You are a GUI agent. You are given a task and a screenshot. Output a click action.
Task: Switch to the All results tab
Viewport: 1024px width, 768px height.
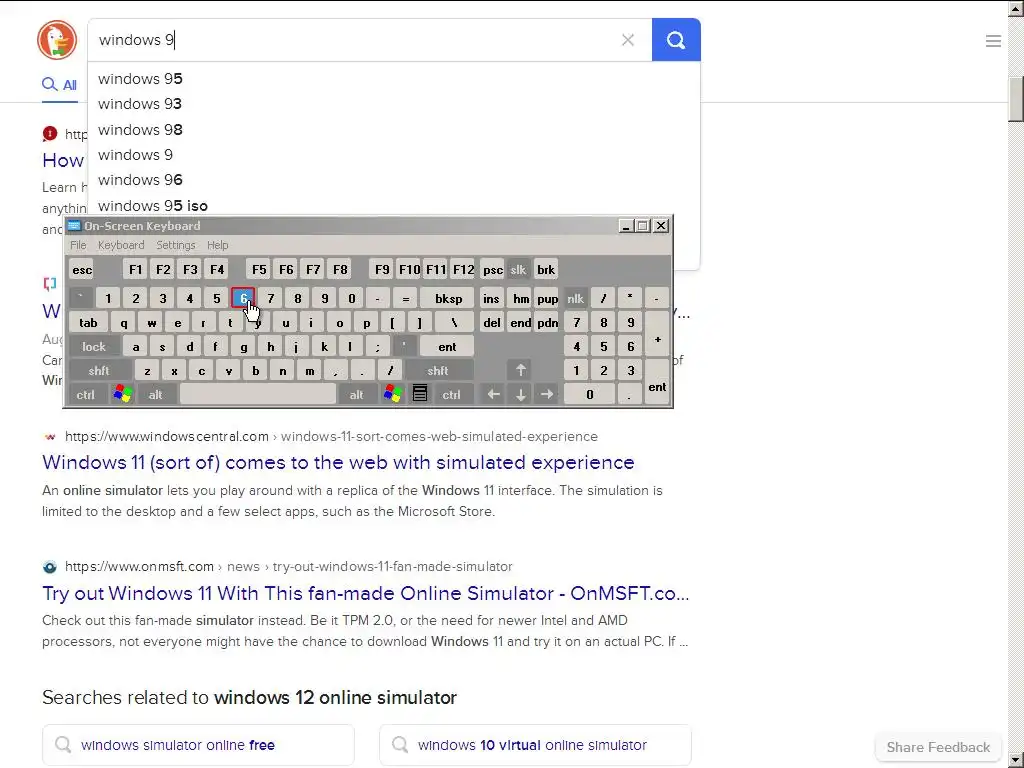coord(59,85)
